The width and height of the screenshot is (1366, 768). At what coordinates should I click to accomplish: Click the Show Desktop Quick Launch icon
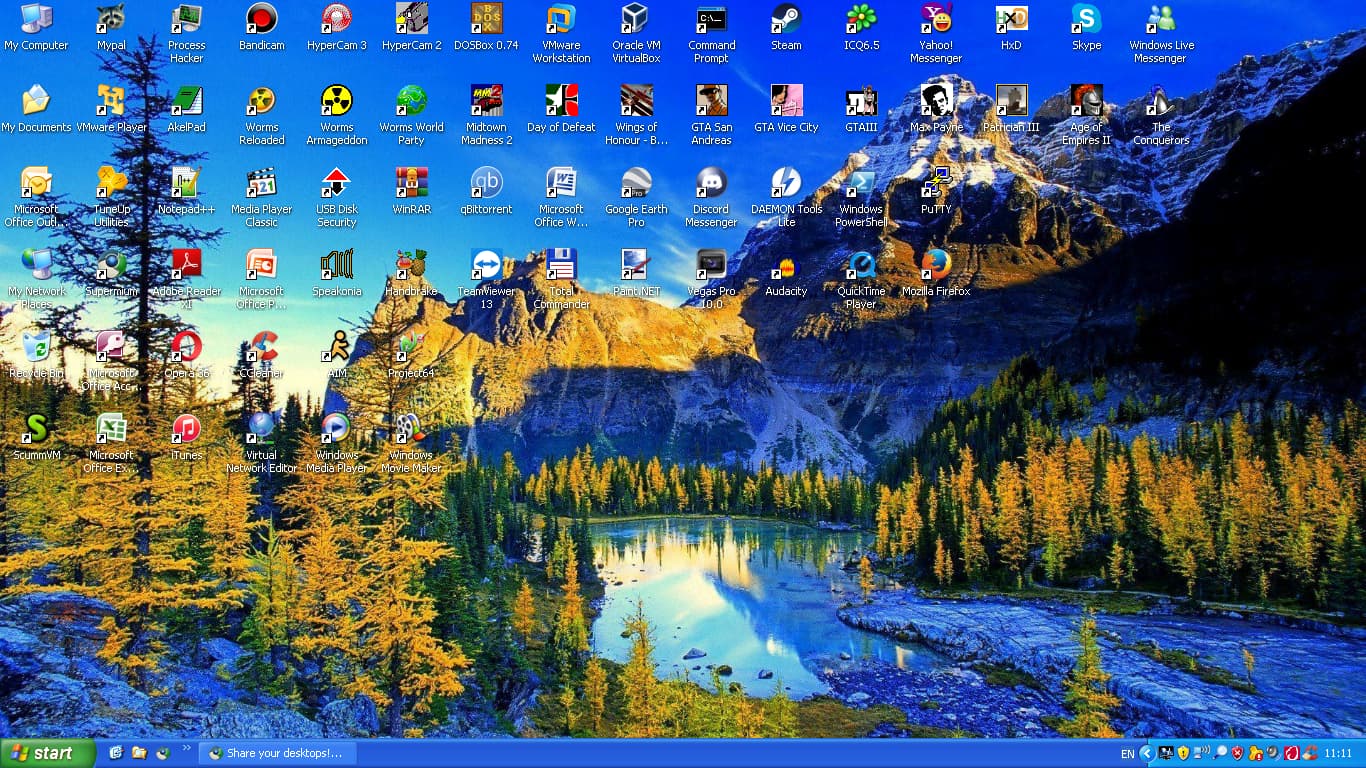[116, 753]
